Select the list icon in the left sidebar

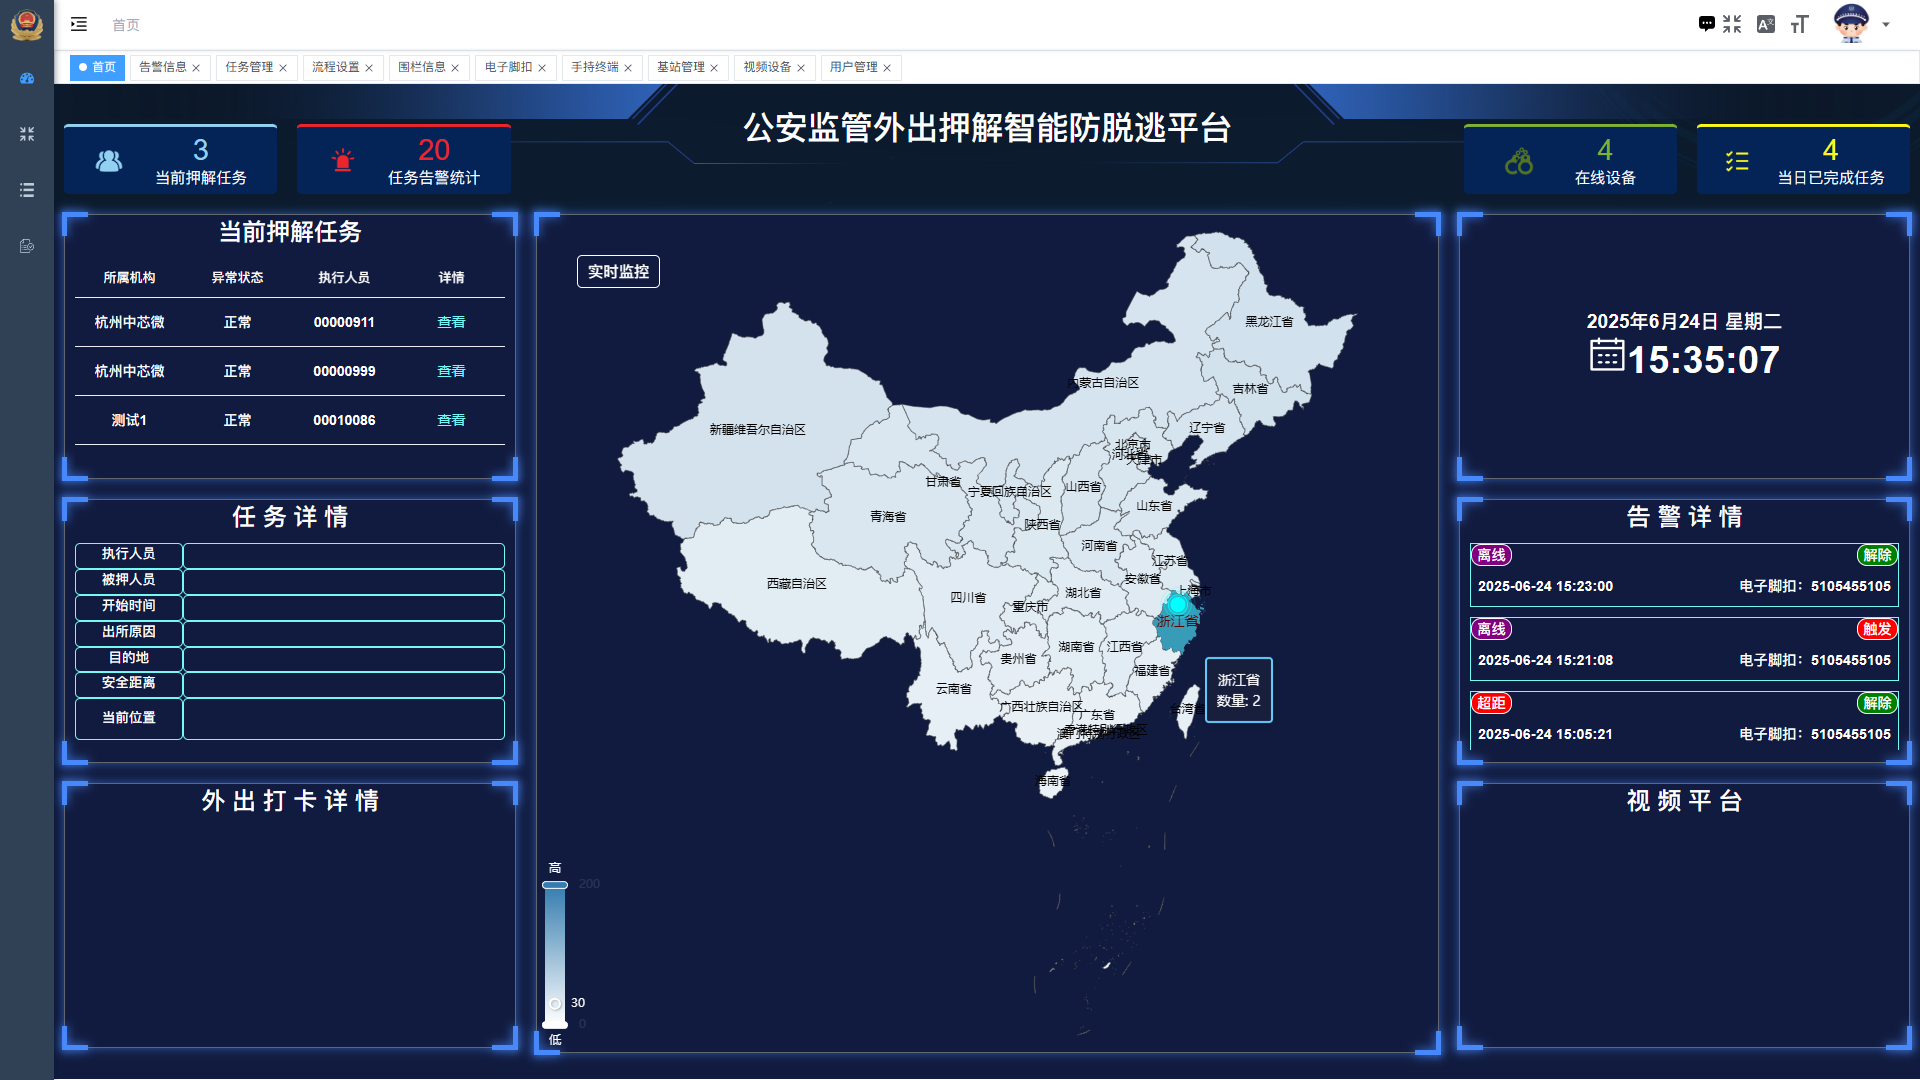tap(26, 190)
